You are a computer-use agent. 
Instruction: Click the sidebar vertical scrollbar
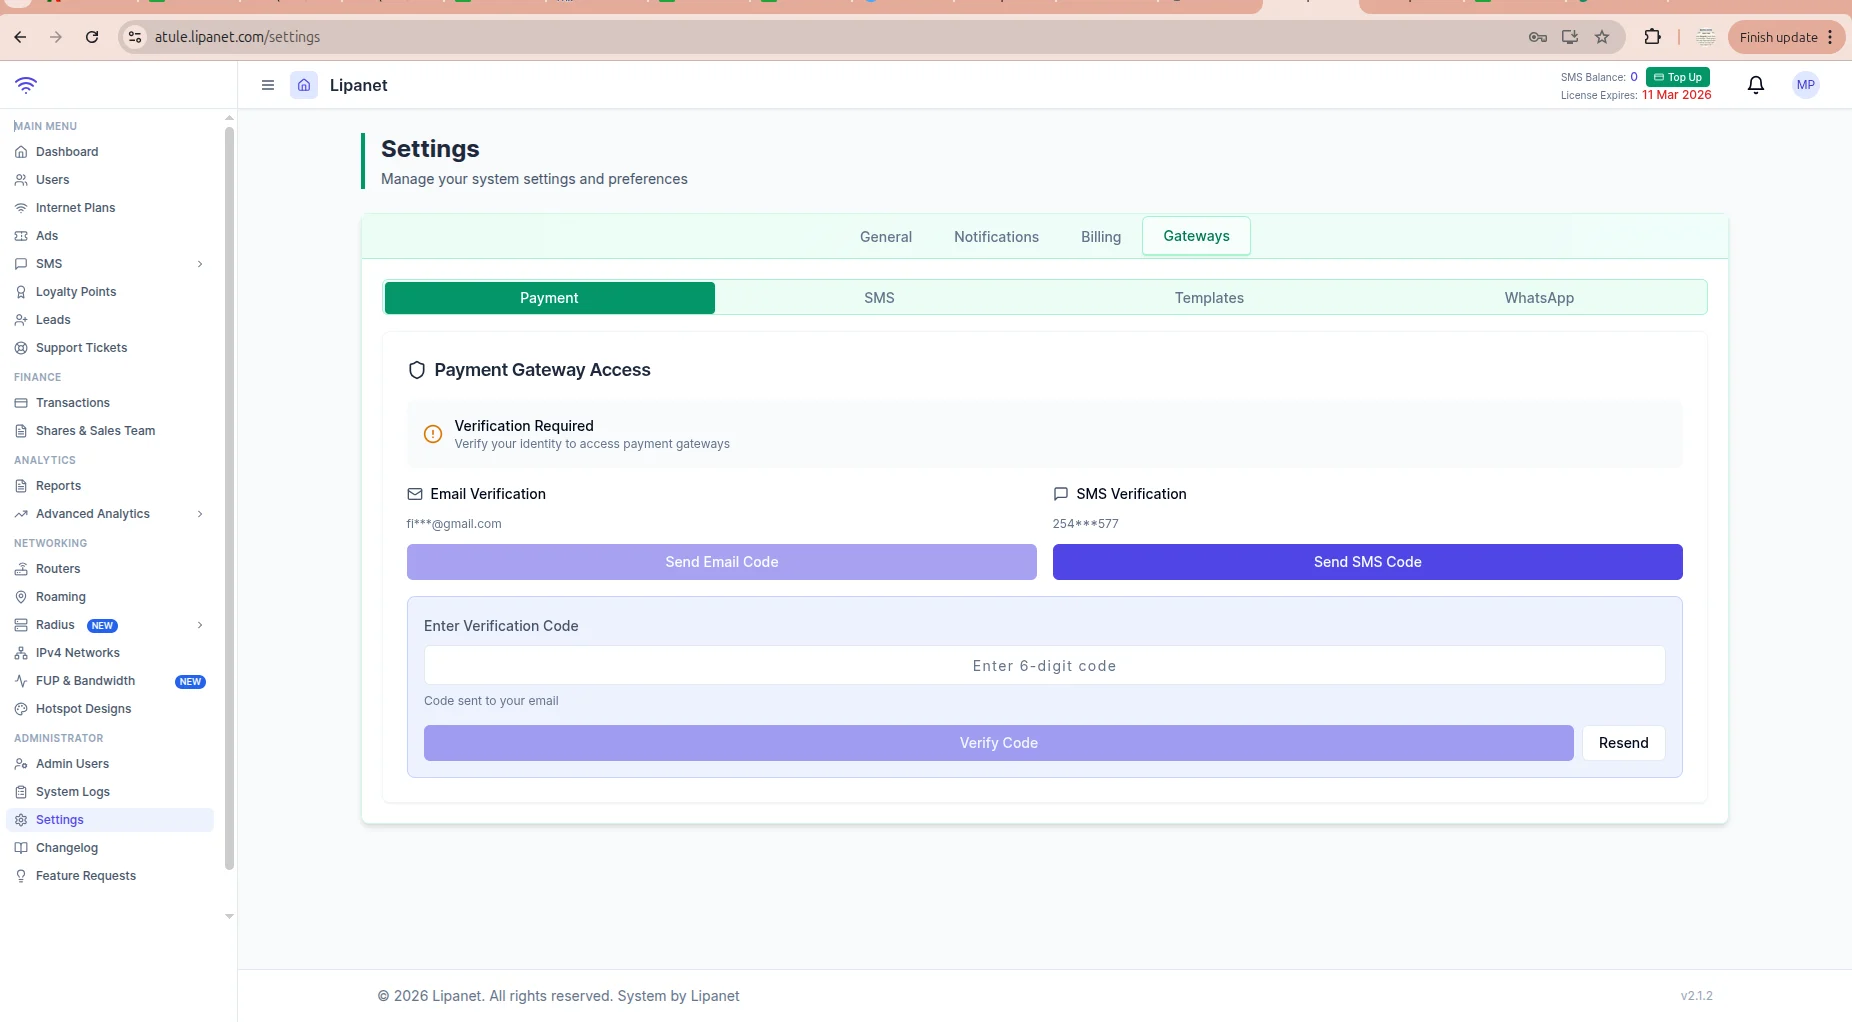coord(229,498)
